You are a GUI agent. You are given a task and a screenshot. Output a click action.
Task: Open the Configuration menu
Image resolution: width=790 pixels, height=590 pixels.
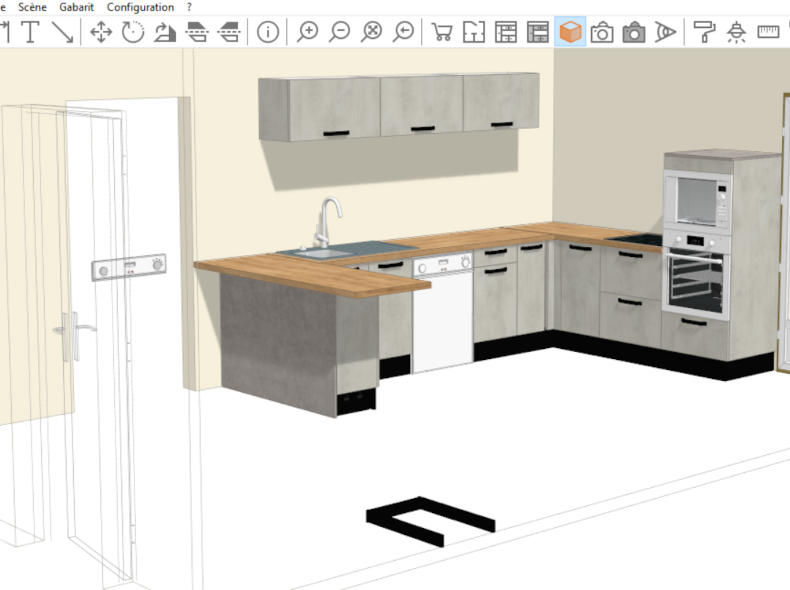click(140, 7)
